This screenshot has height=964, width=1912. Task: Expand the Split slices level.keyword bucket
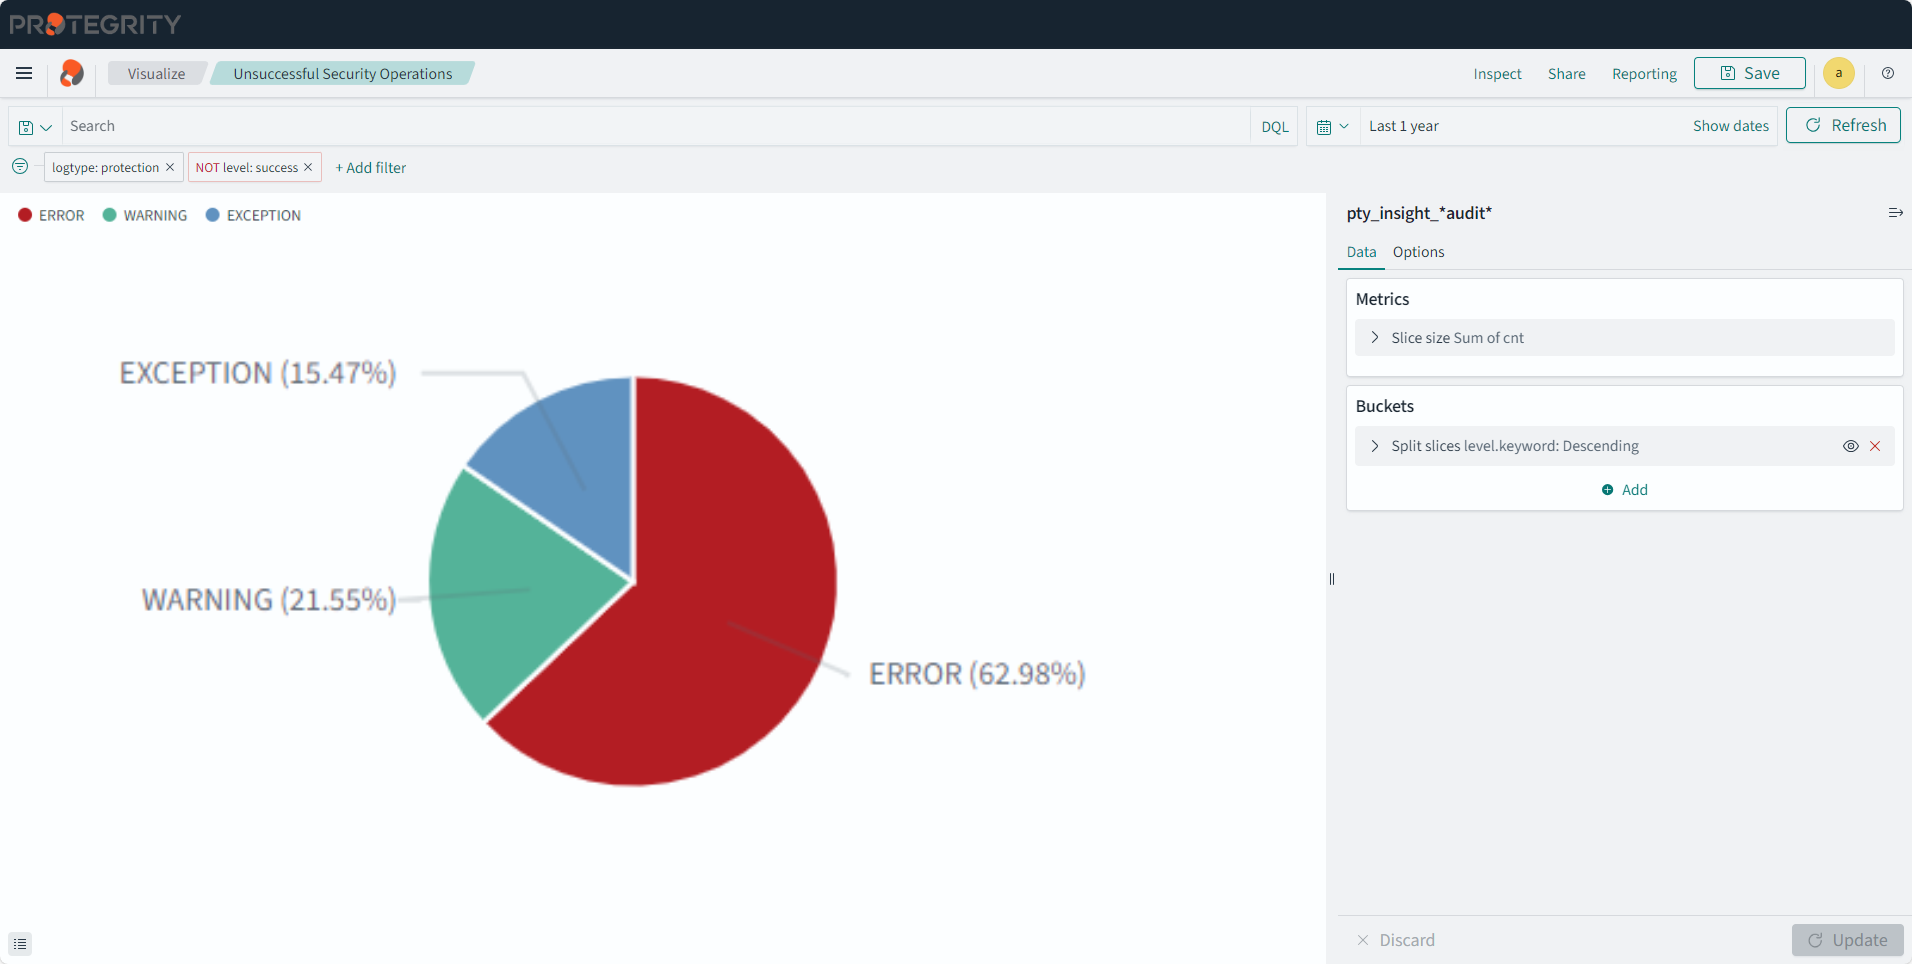click(1375, 446)
